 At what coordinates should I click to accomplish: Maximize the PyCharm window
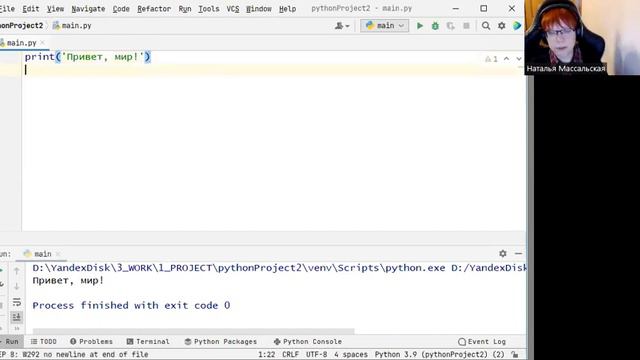coord(484,9)
